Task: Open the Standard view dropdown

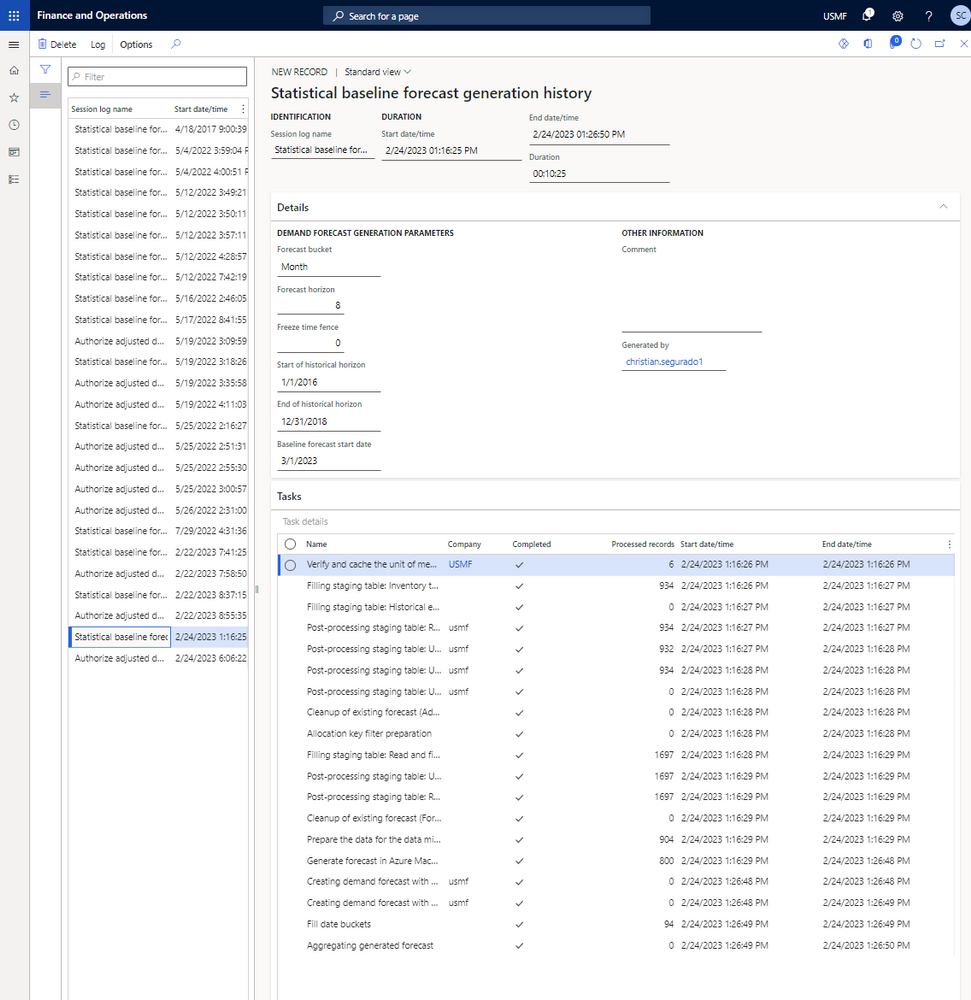Action: pos(377,72)
